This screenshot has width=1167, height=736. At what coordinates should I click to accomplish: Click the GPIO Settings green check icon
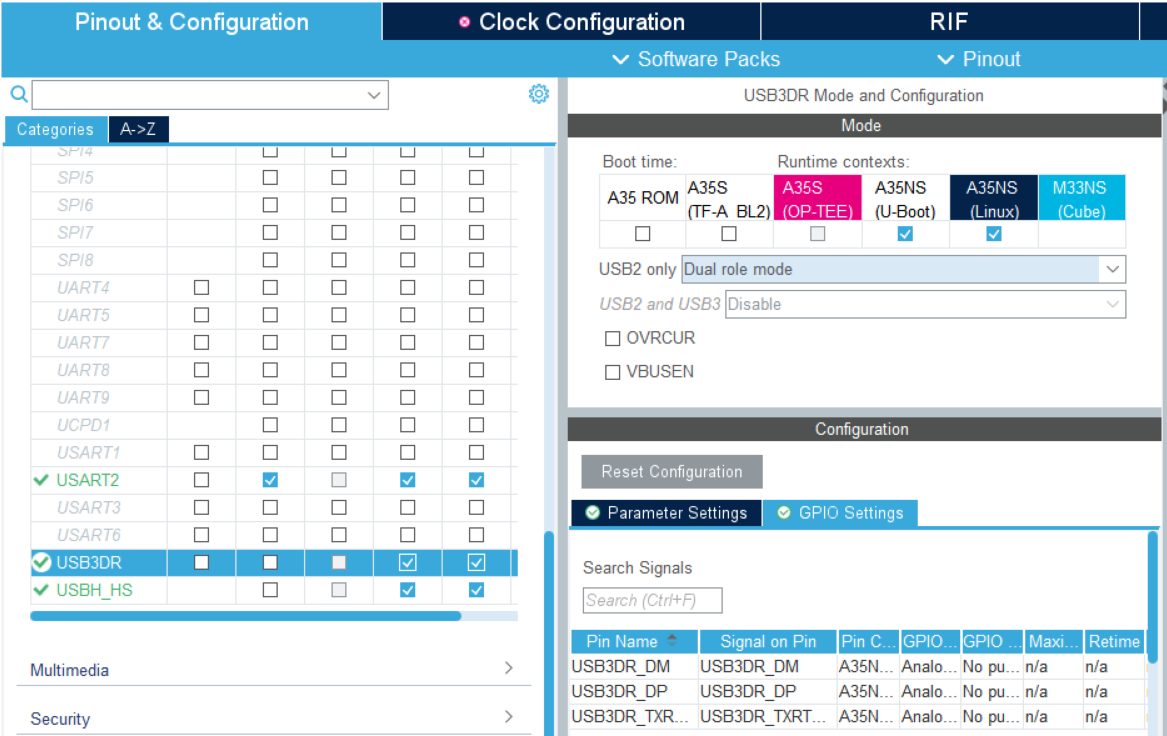[784, 513]
